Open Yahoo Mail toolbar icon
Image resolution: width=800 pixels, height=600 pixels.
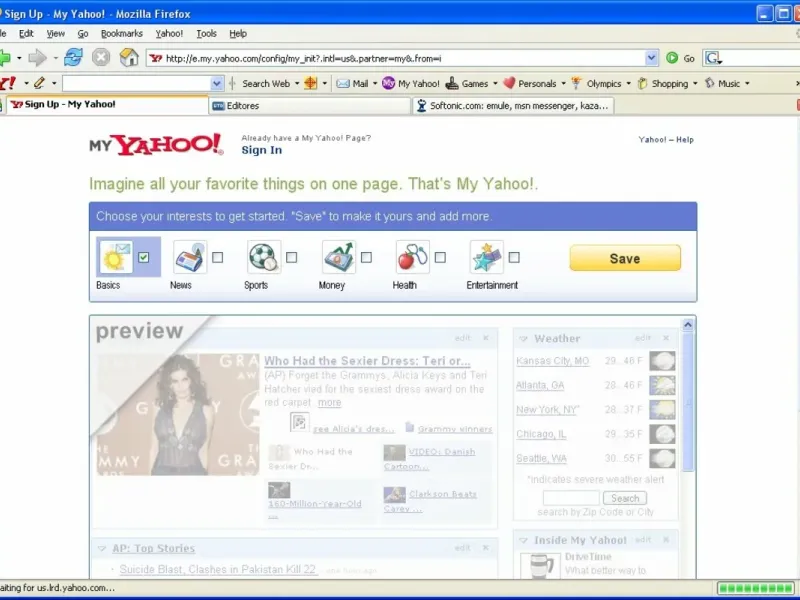pyautogui.click(x=343, y=83)
